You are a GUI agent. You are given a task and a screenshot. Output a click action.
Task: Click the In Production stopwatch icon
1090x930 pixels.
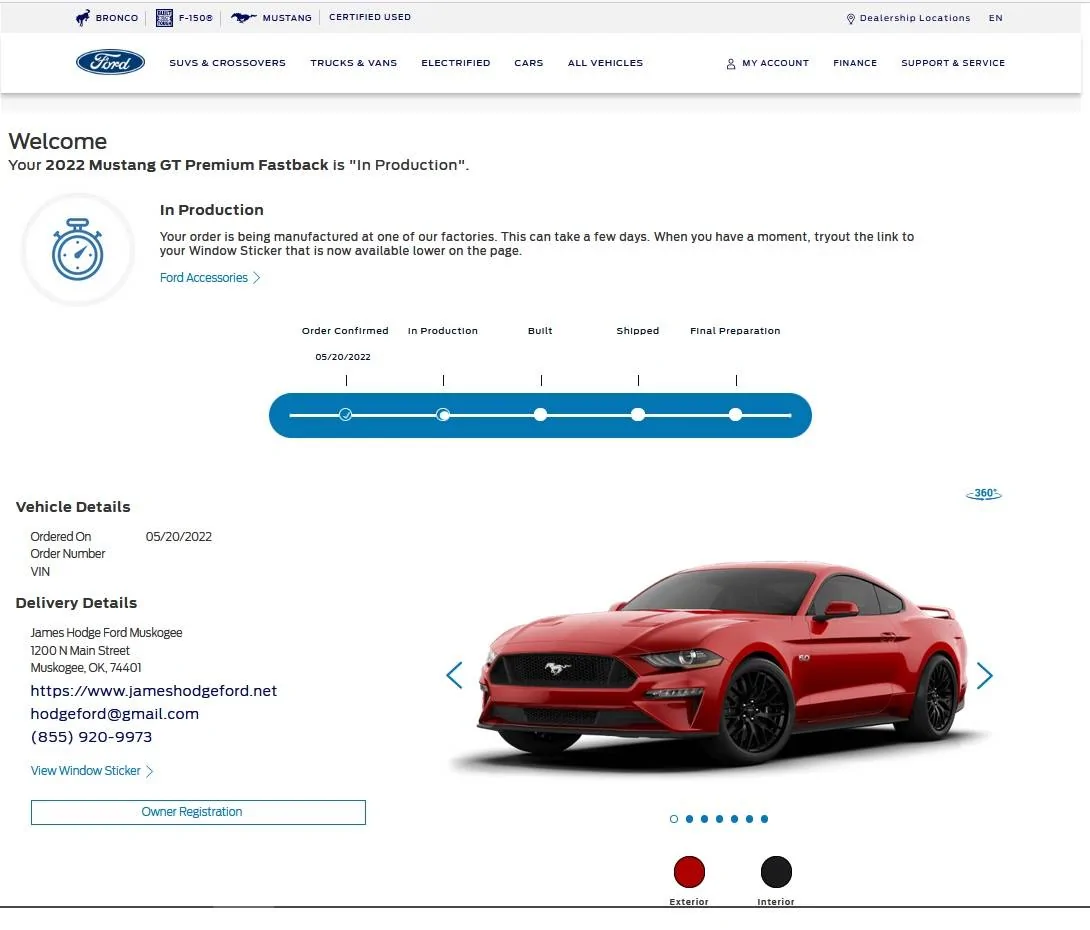click(77, 250)
